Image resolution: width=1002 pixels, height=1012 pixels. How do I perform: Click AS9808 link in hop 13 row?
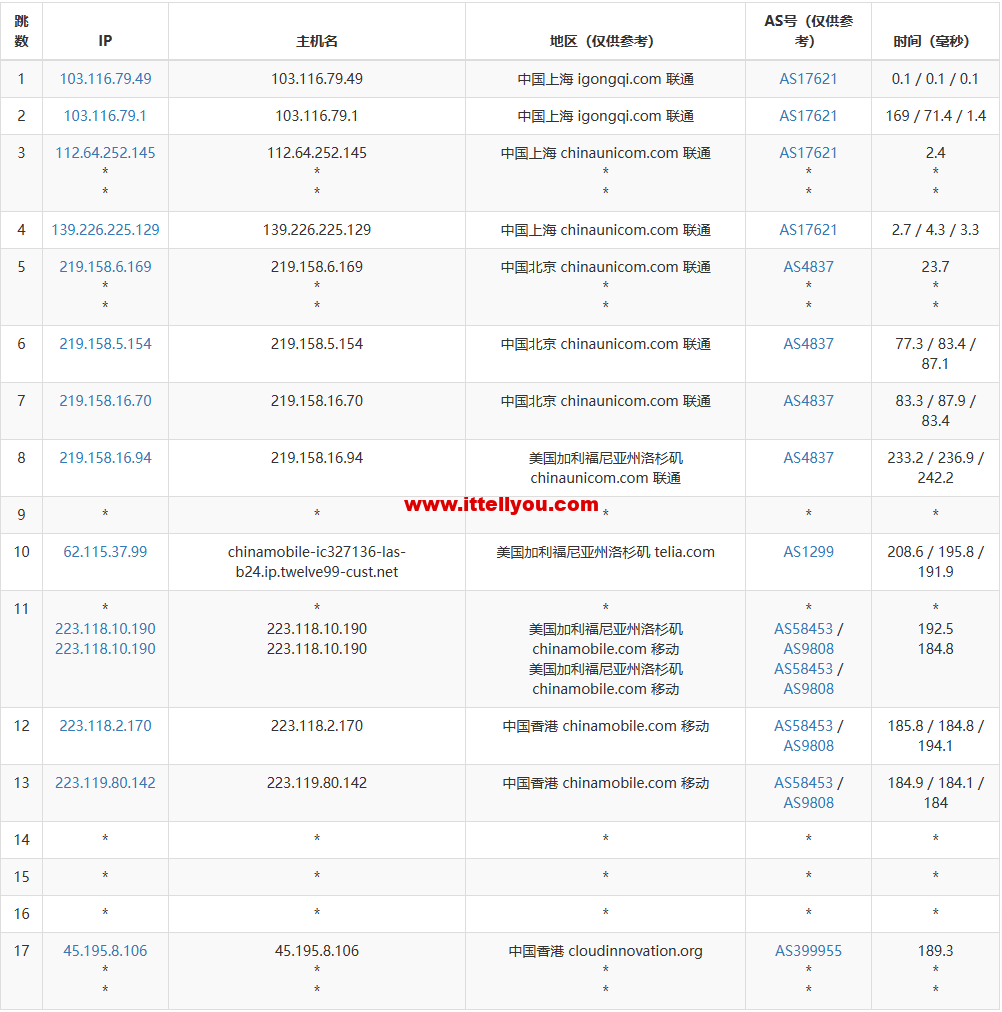coord(808,803)
